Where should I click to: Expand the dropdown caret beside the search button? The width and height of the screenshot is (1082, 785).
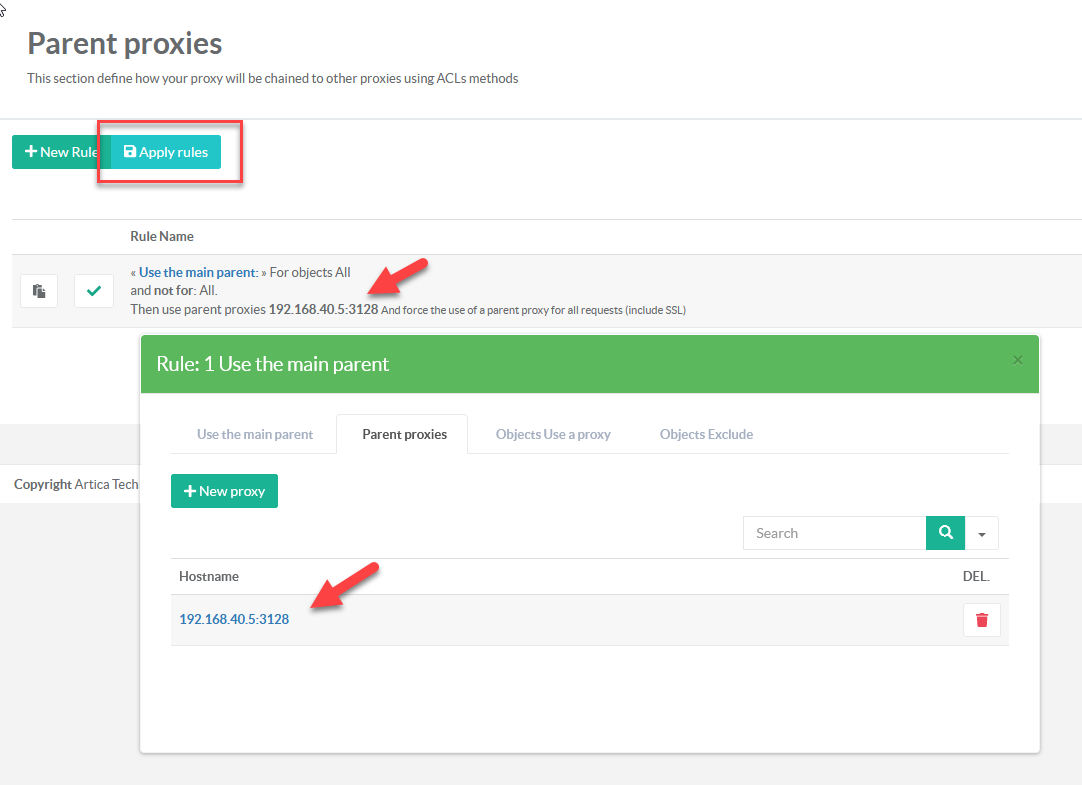982,534
